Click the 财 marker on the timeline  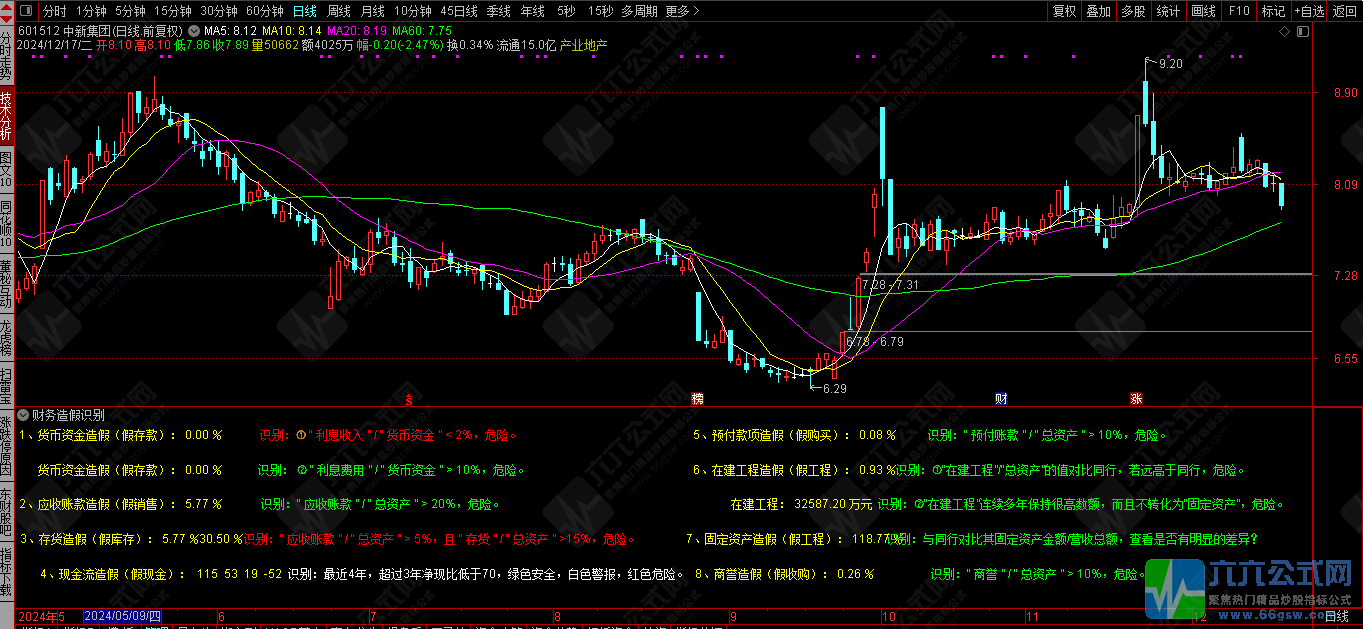(x=1001, y=398)
